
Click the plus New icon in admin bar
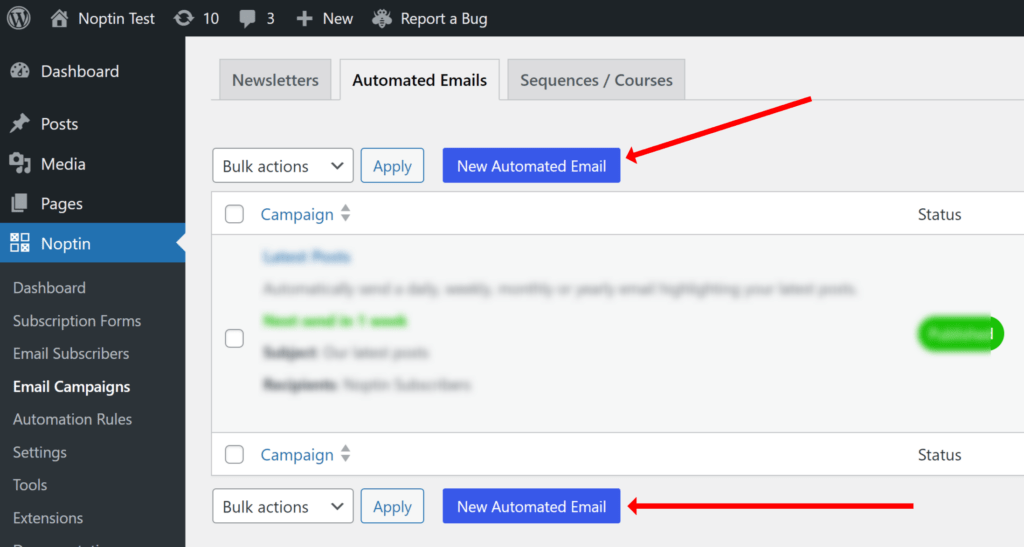coord(305,18)
